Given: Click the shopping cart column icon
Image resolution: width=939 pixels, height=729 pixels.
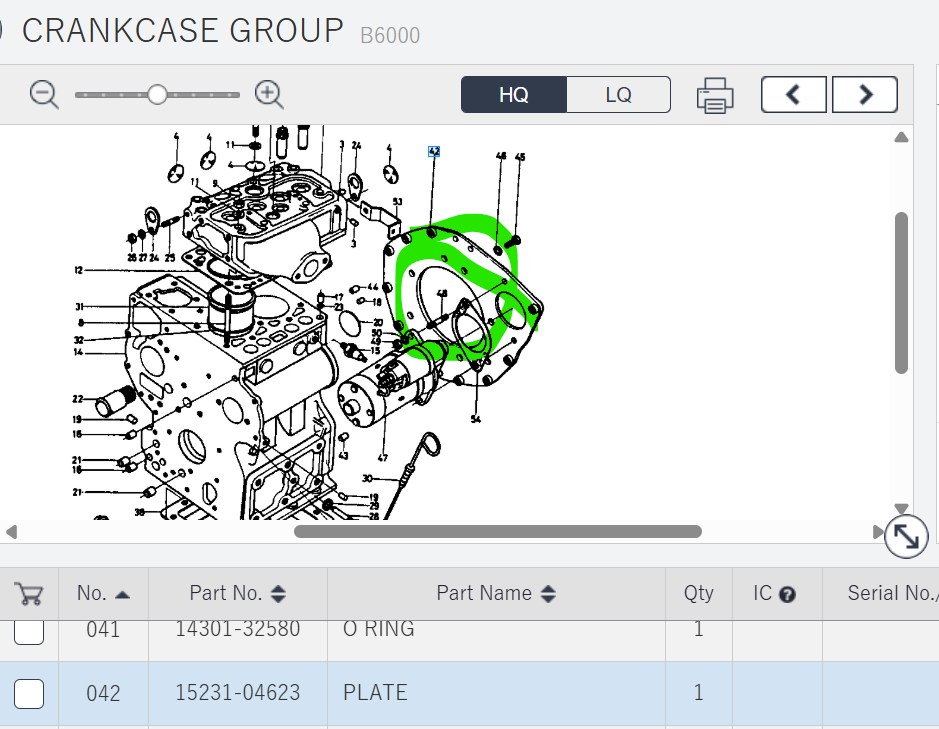Looking at the screenshot, I should [x=29, y=594].
